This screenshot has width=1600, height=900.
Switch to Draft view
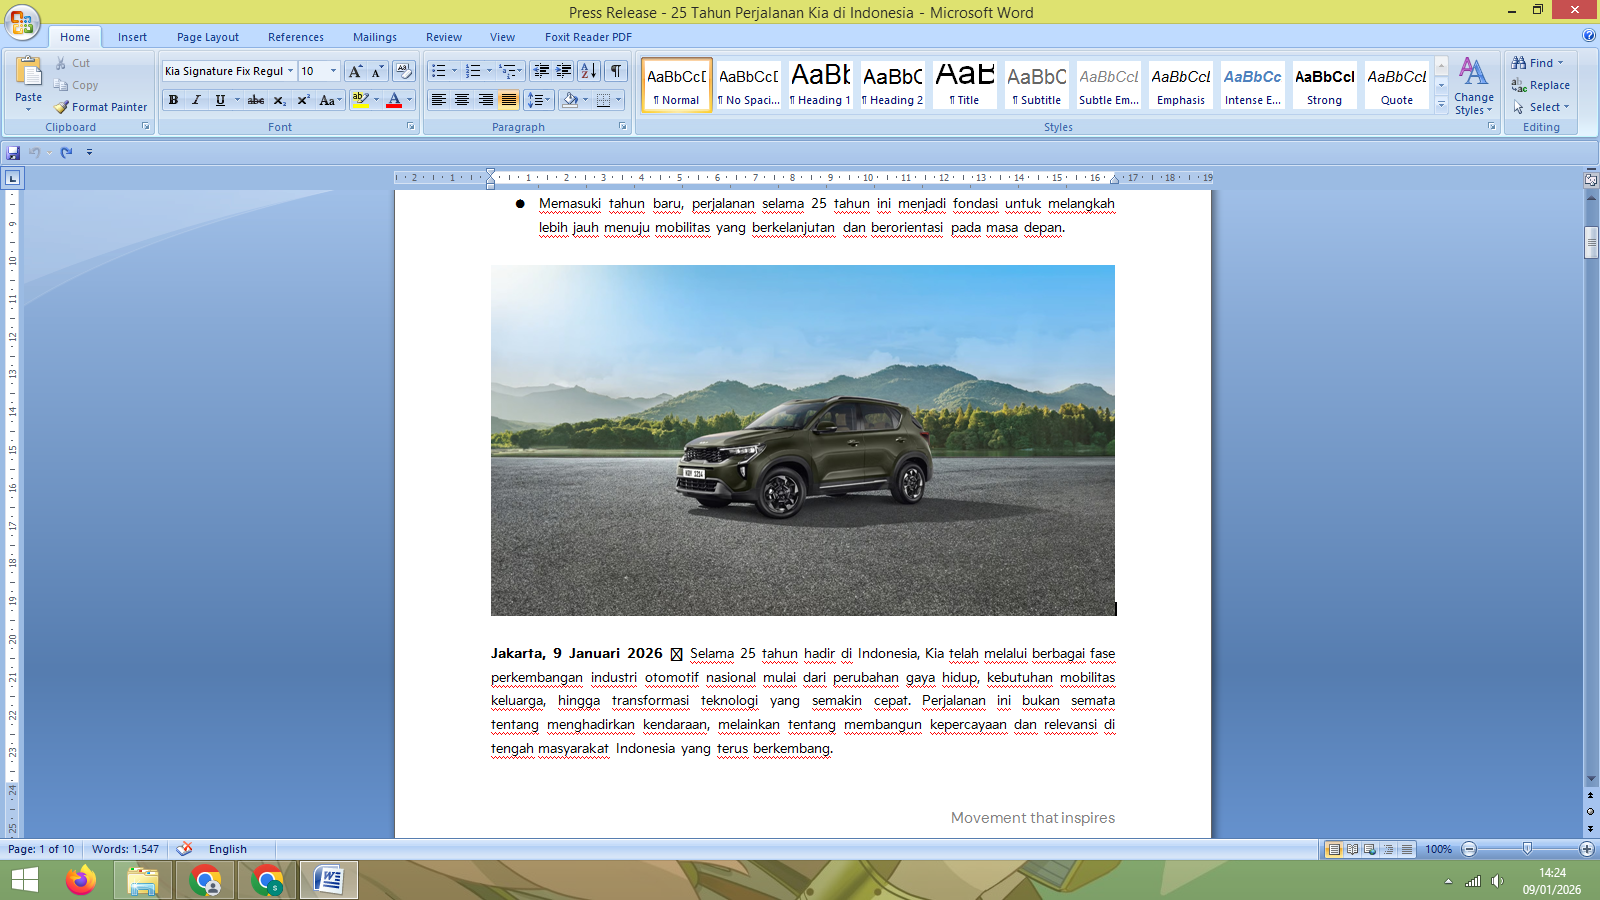coord(1407,849)
